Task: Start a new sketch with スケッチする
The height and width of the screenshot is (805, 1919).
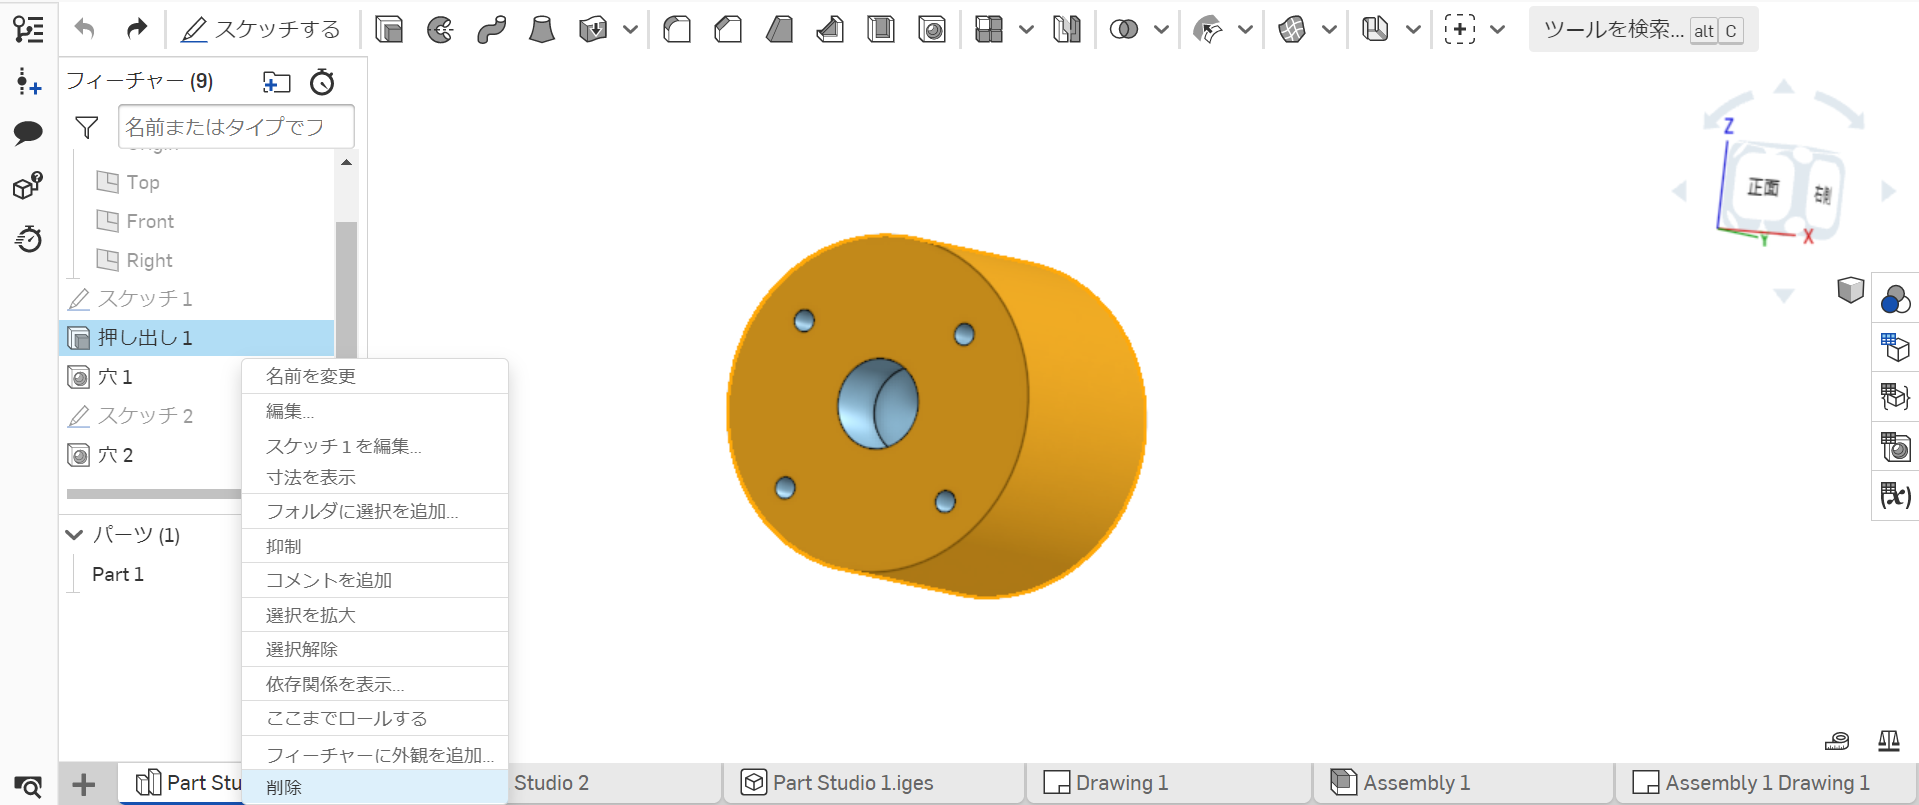Action: point(261,30)
